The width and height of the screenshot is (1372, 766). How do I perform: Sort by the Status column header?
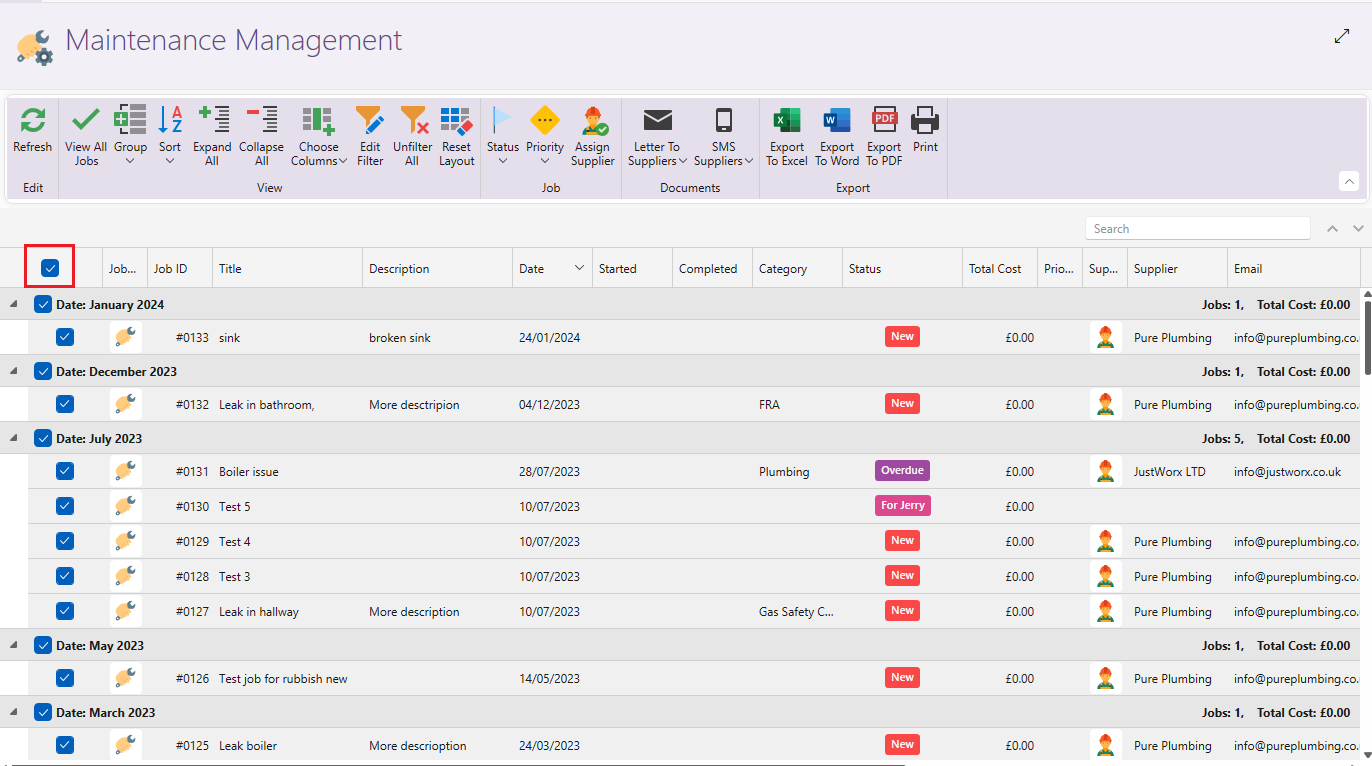point(903,268)
